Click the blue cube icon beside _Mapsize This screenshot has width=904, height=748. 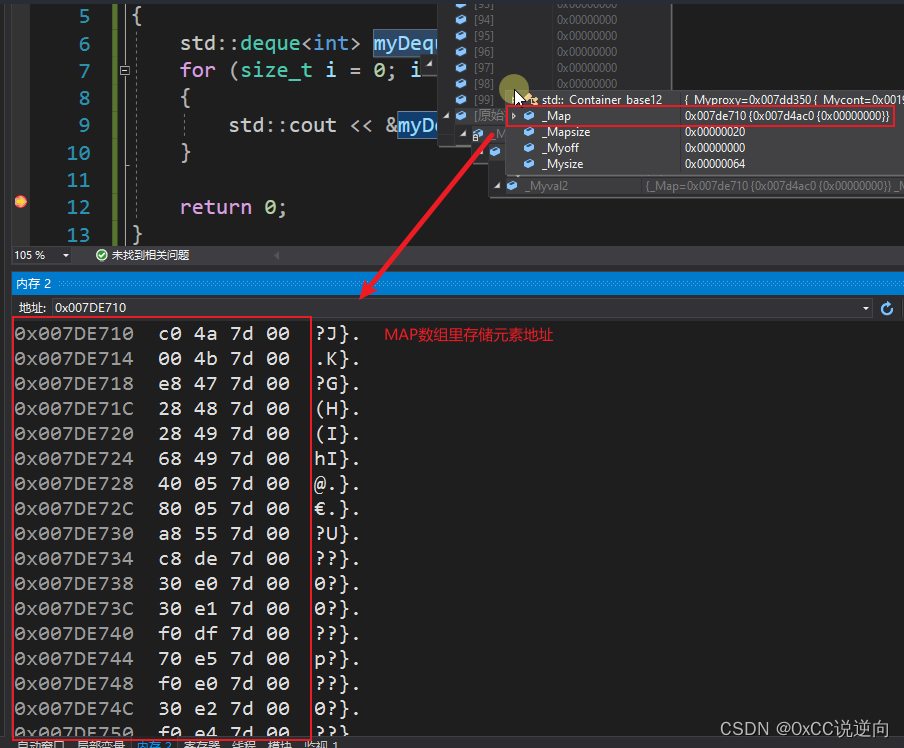pos(528,132)
